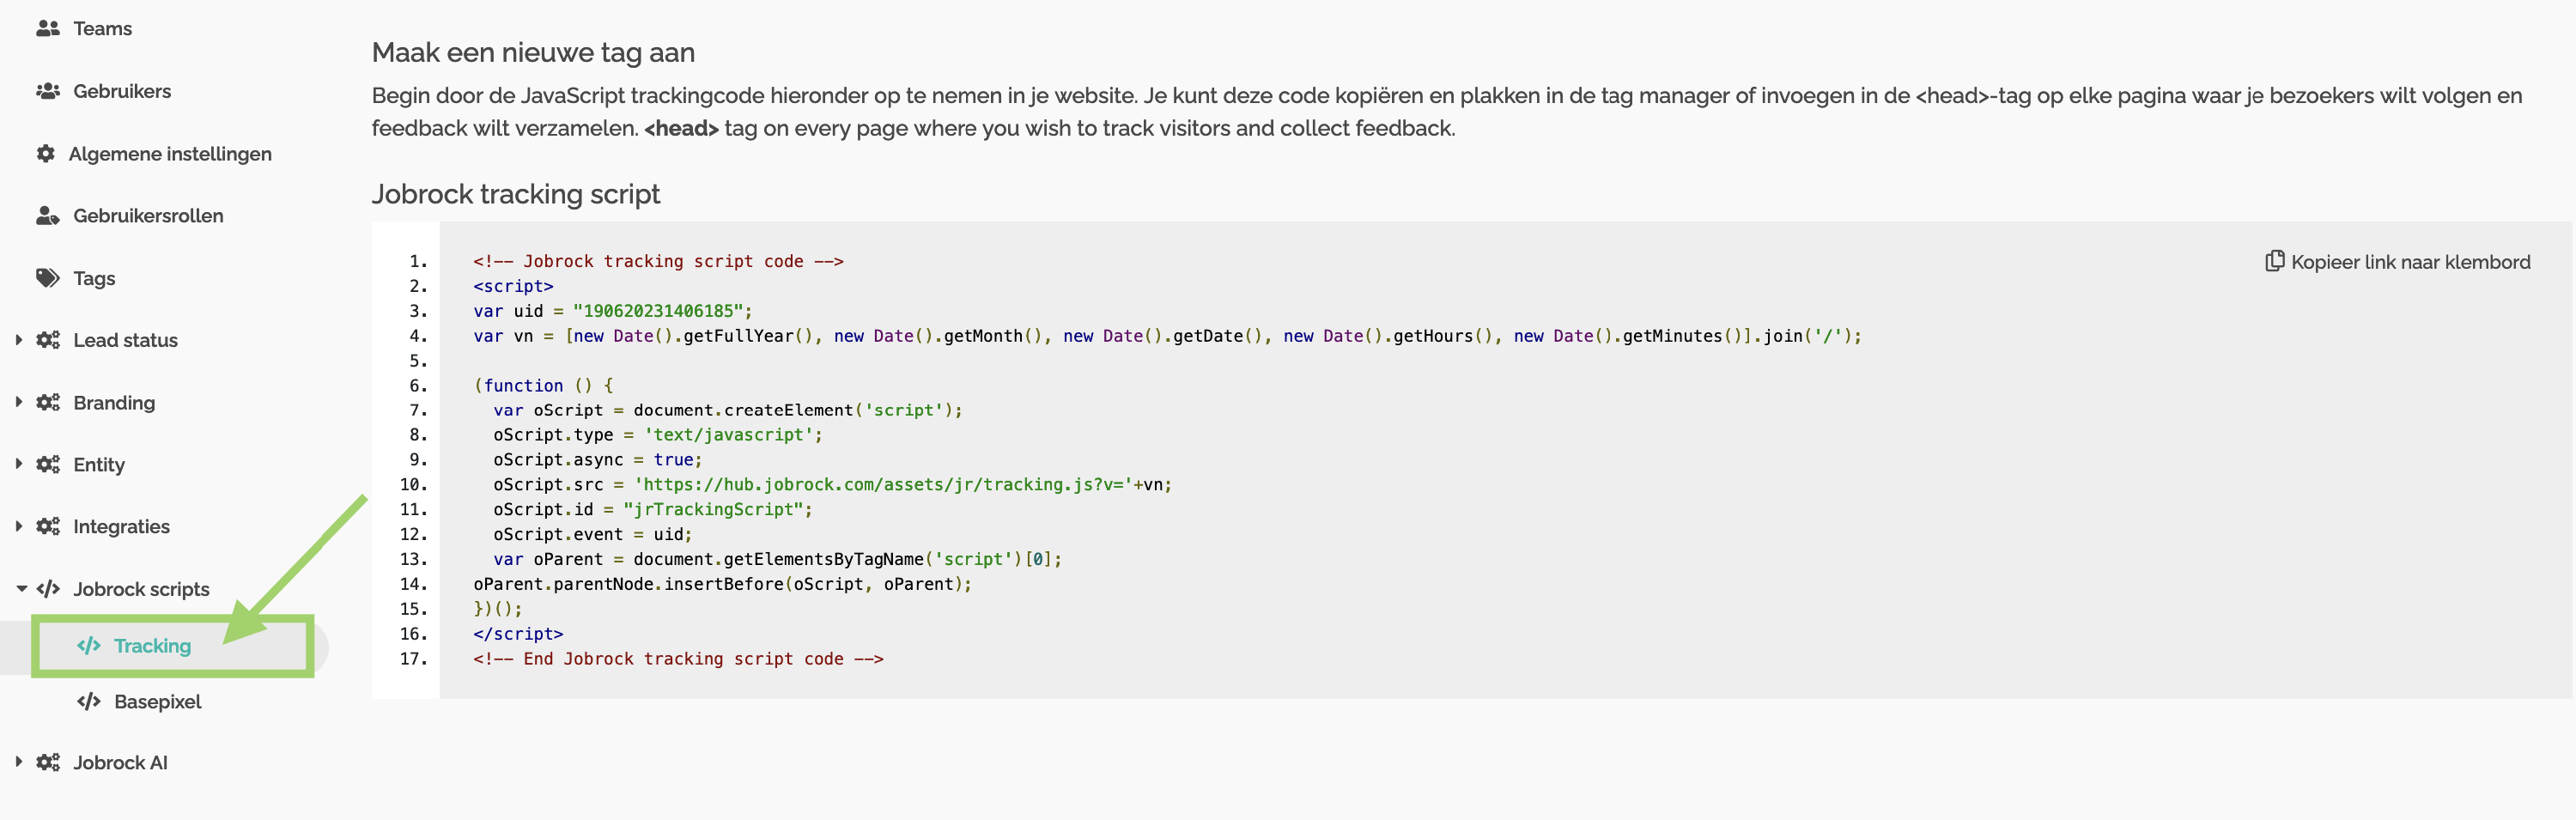The height and width of the screenshot is (820, 2576).
Task: Click the uid value "190620231406185"
Action: coord(658,311)
